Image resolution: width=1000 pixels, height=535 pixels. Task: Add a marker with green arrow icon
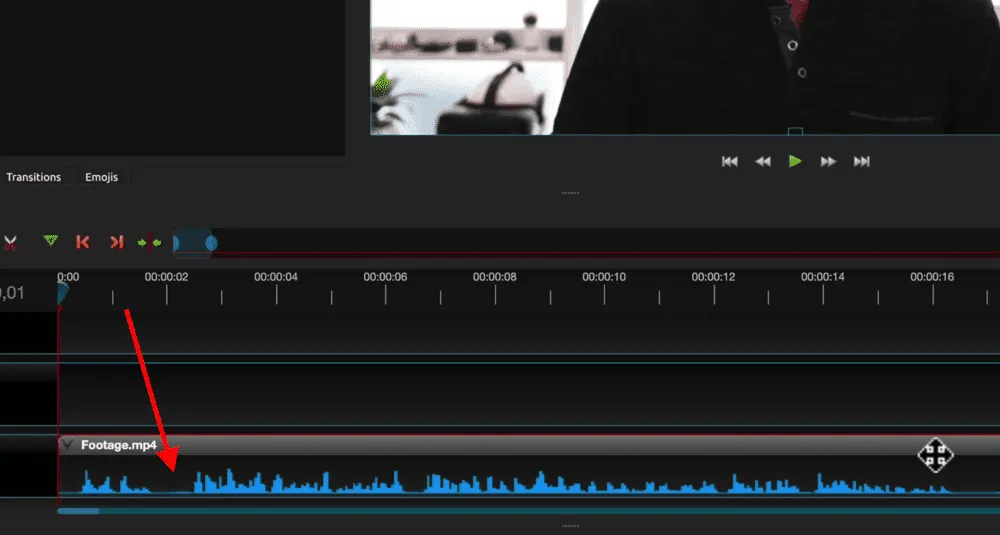pos(51,242)
